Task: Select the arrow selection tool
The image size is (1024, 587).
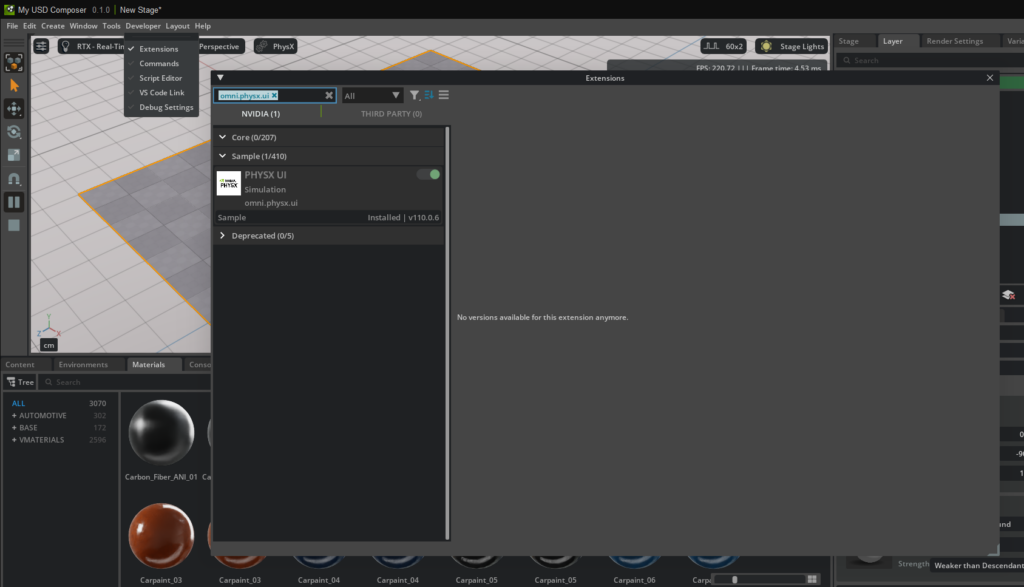Action: (14, 86)
